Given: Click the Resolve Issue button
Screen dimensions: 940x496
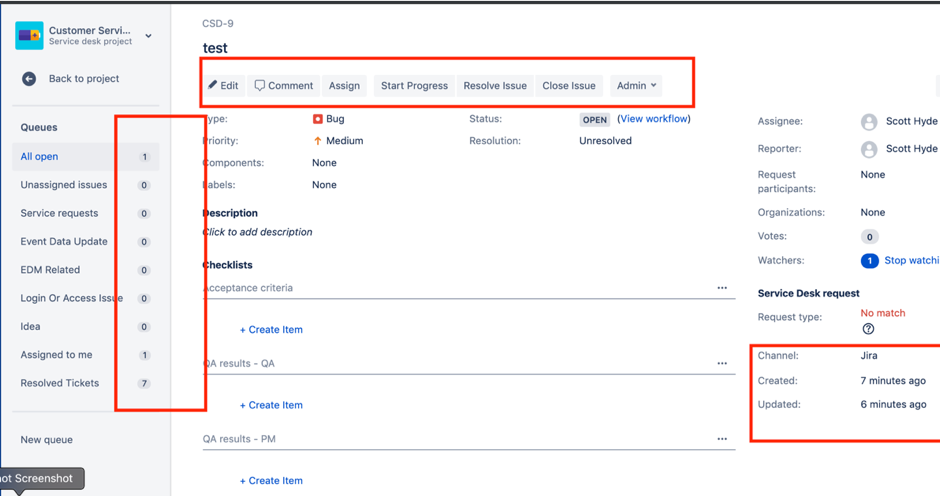Looking at the screenshot, I should click(495, 86).
